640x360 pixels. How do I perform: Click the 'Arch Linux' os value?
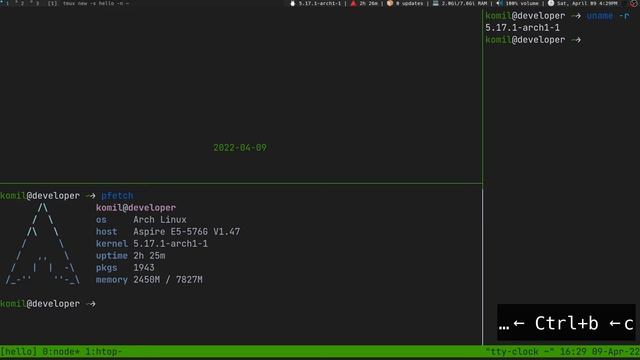tap(160, 220)
